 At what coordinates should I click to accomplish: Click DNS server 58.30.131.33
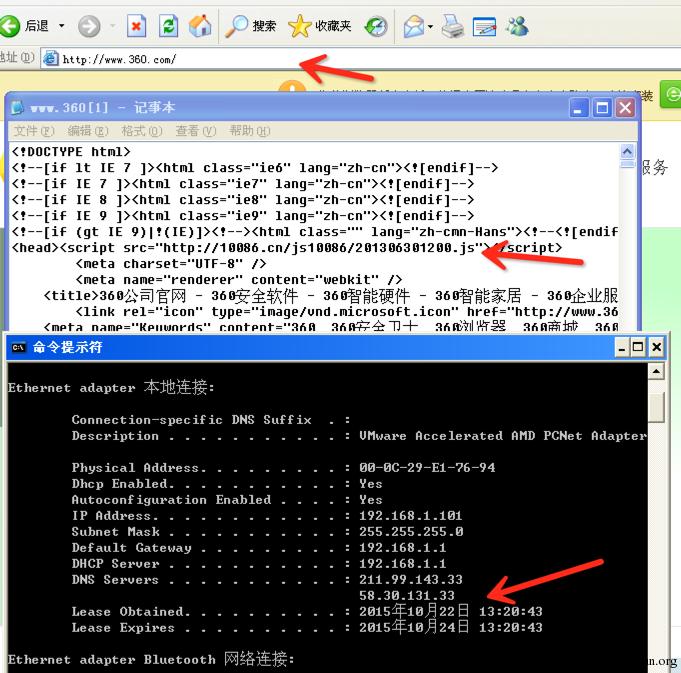click(x=407, y=596)
